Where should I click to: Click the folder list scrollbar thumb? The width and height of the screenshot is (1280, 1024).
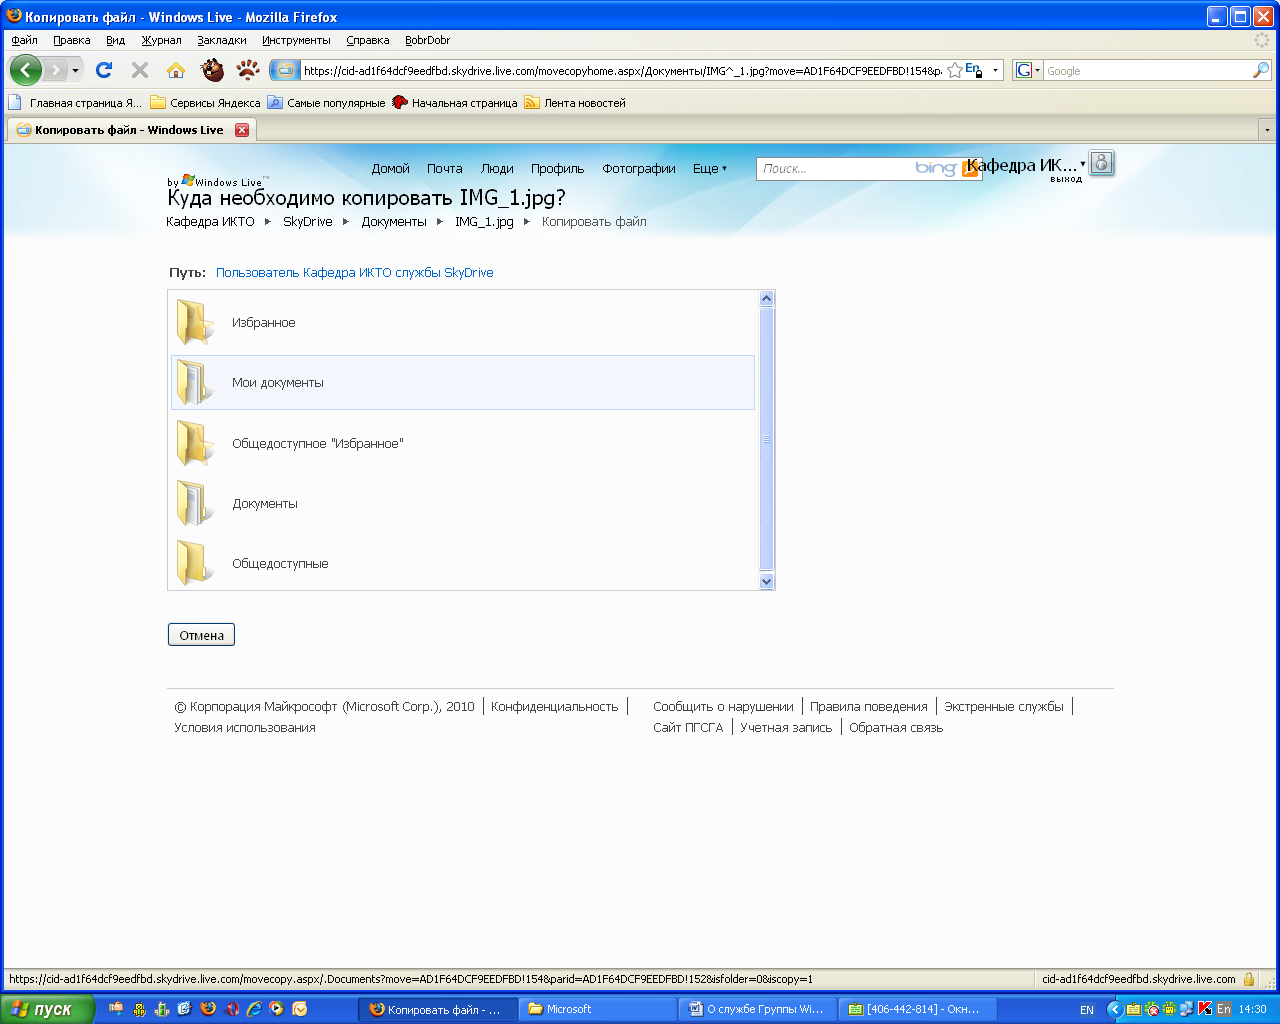(767, 439)
